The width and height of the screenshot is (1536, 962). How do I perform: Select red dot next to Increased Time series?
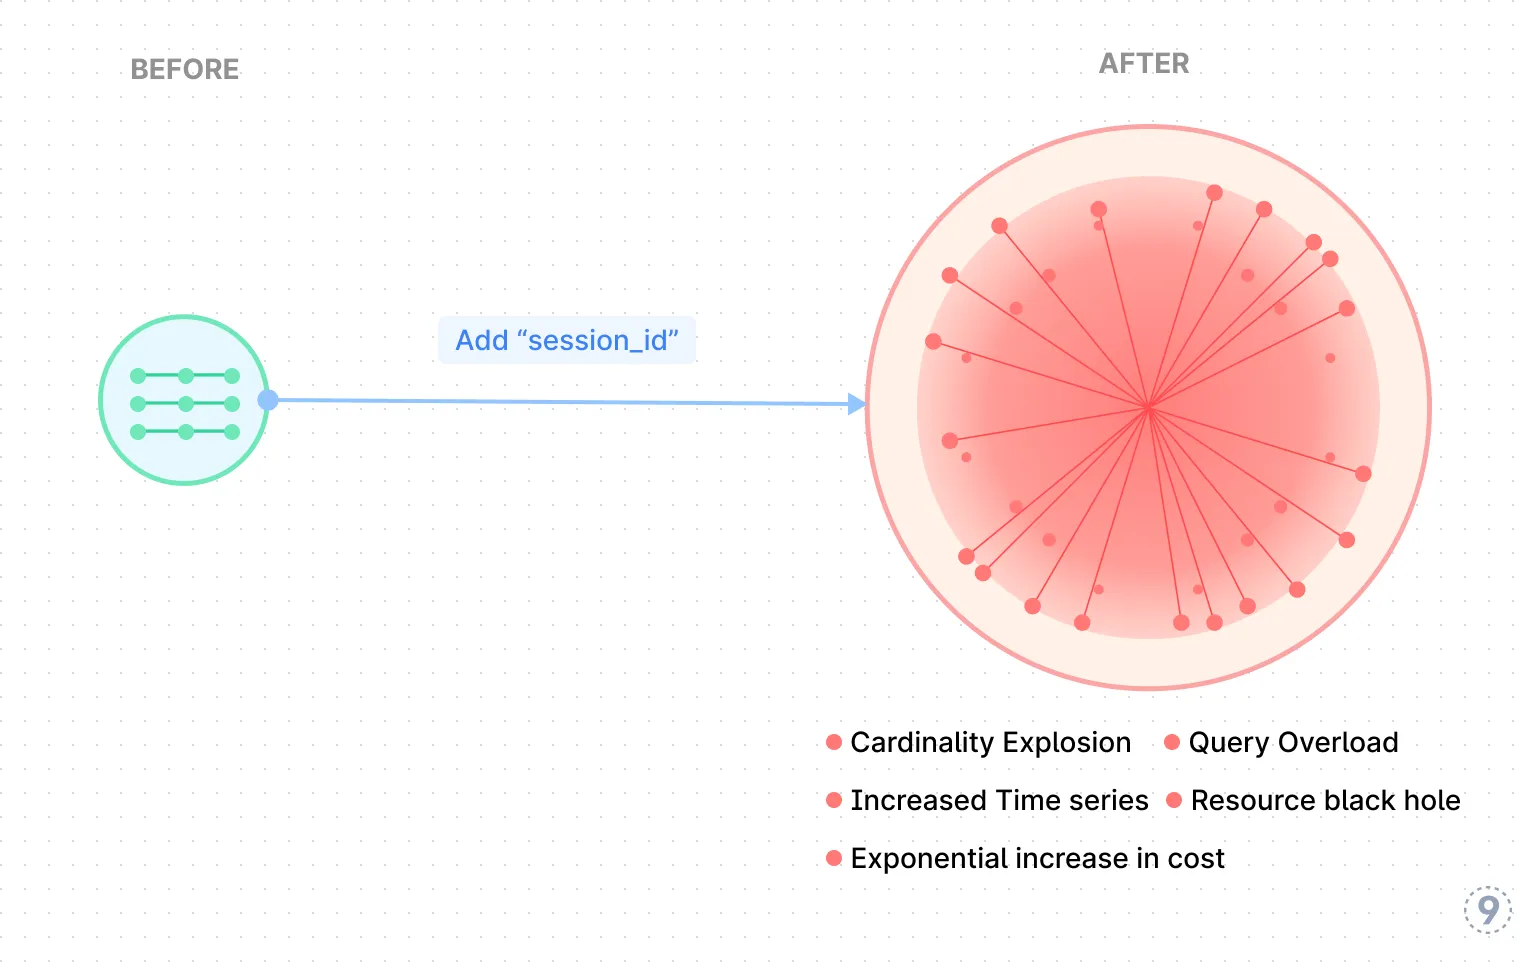point(834,800)
